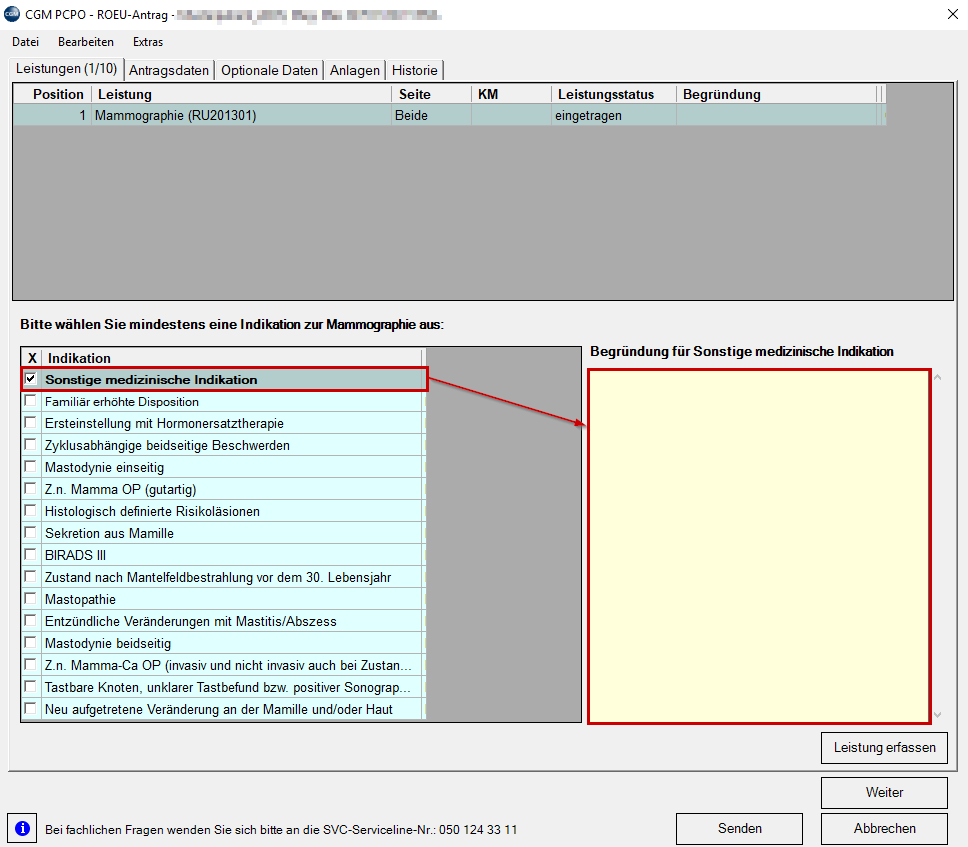Image resolution: width=968 pixels, height=847 pixels.
Task: Click the Leistungsstatus column header
Action: 614,94
